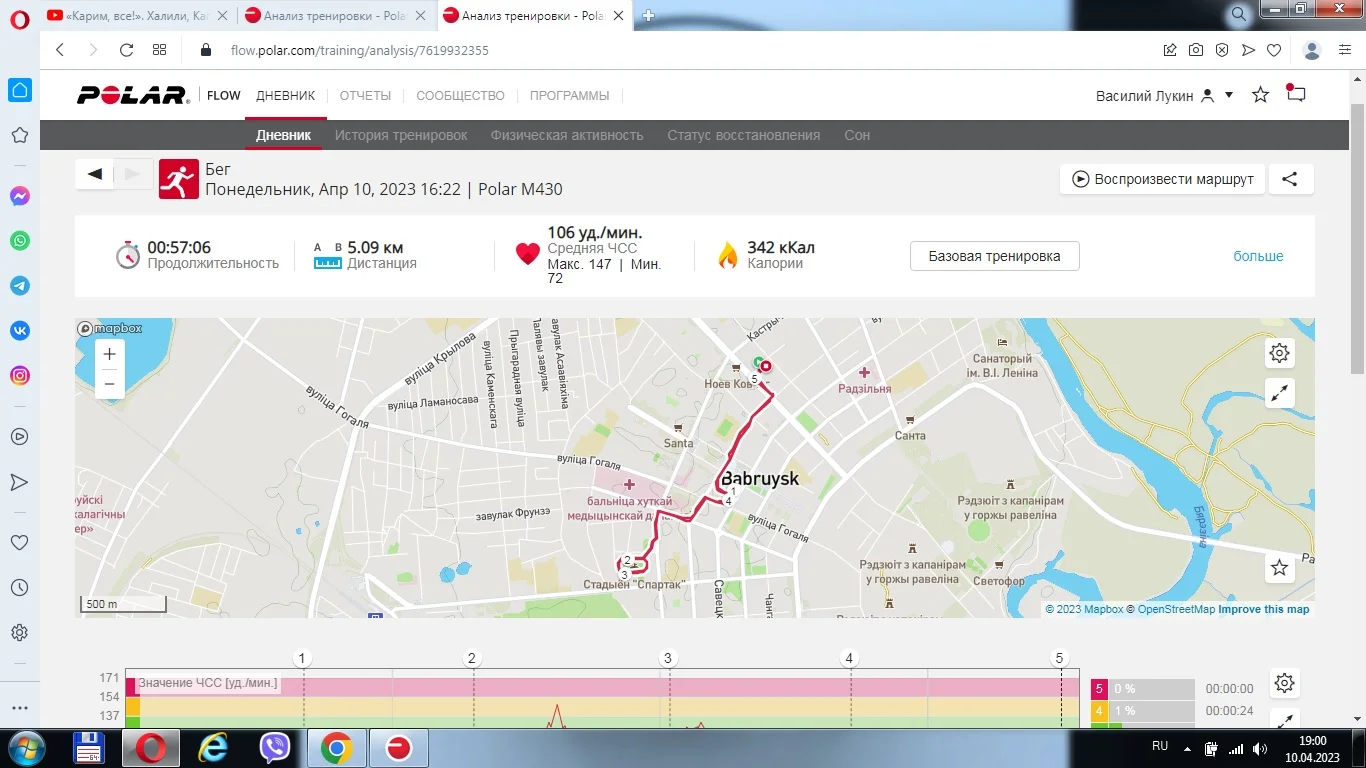The height and width of the screenshot is (768, 1366).
Task: Click the Search tabs magnifier icon
Action: 1239,15
